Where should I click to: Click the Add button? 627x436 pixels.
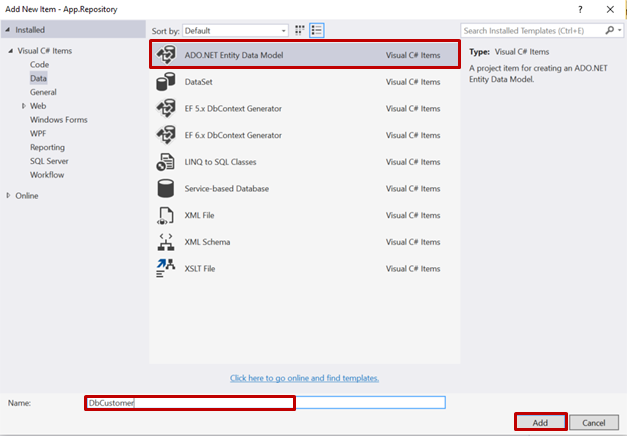(540, 422)
